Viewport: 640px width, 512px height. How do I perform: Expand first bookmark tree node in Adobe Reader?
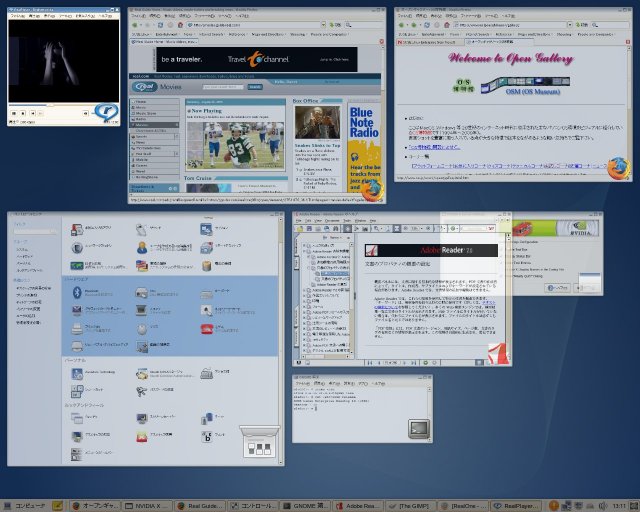coord(304,245)
